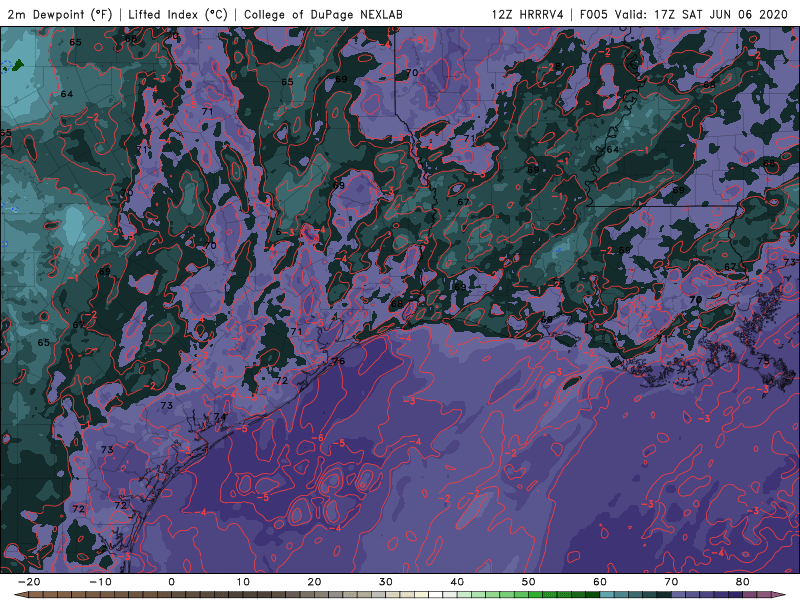Viewport: 800px width, 600px height.
Task: Click the 10 tick label on the color scale
Action: [x=243, y=582]
